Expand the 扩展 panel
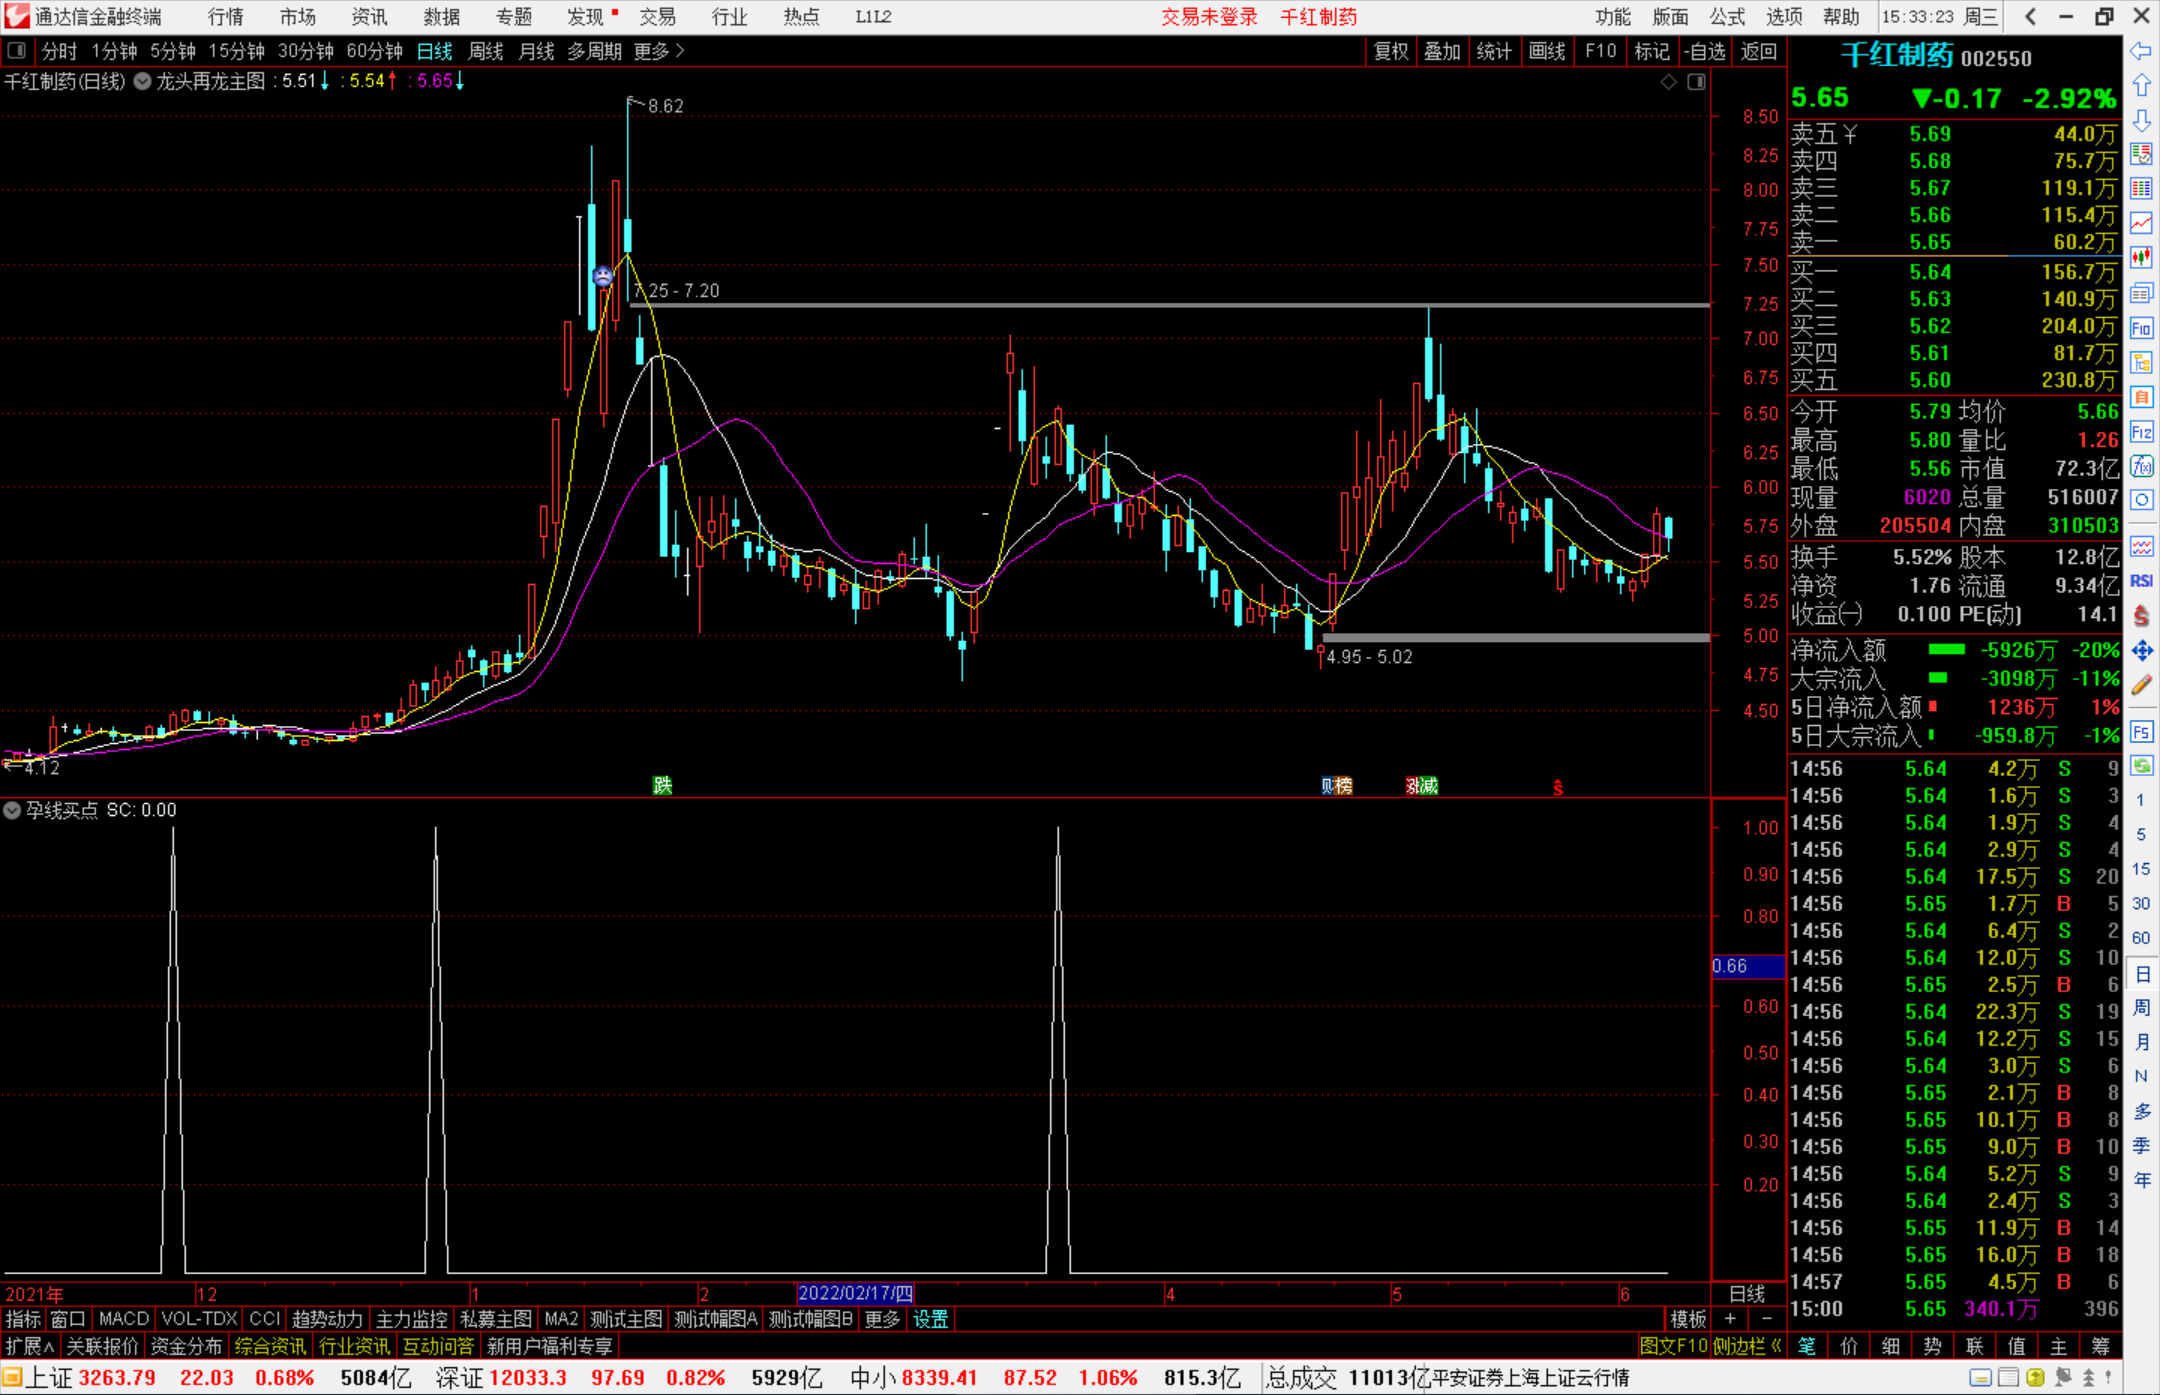The width and height of the screenshot is (2160, 1395). (30, 1346)
